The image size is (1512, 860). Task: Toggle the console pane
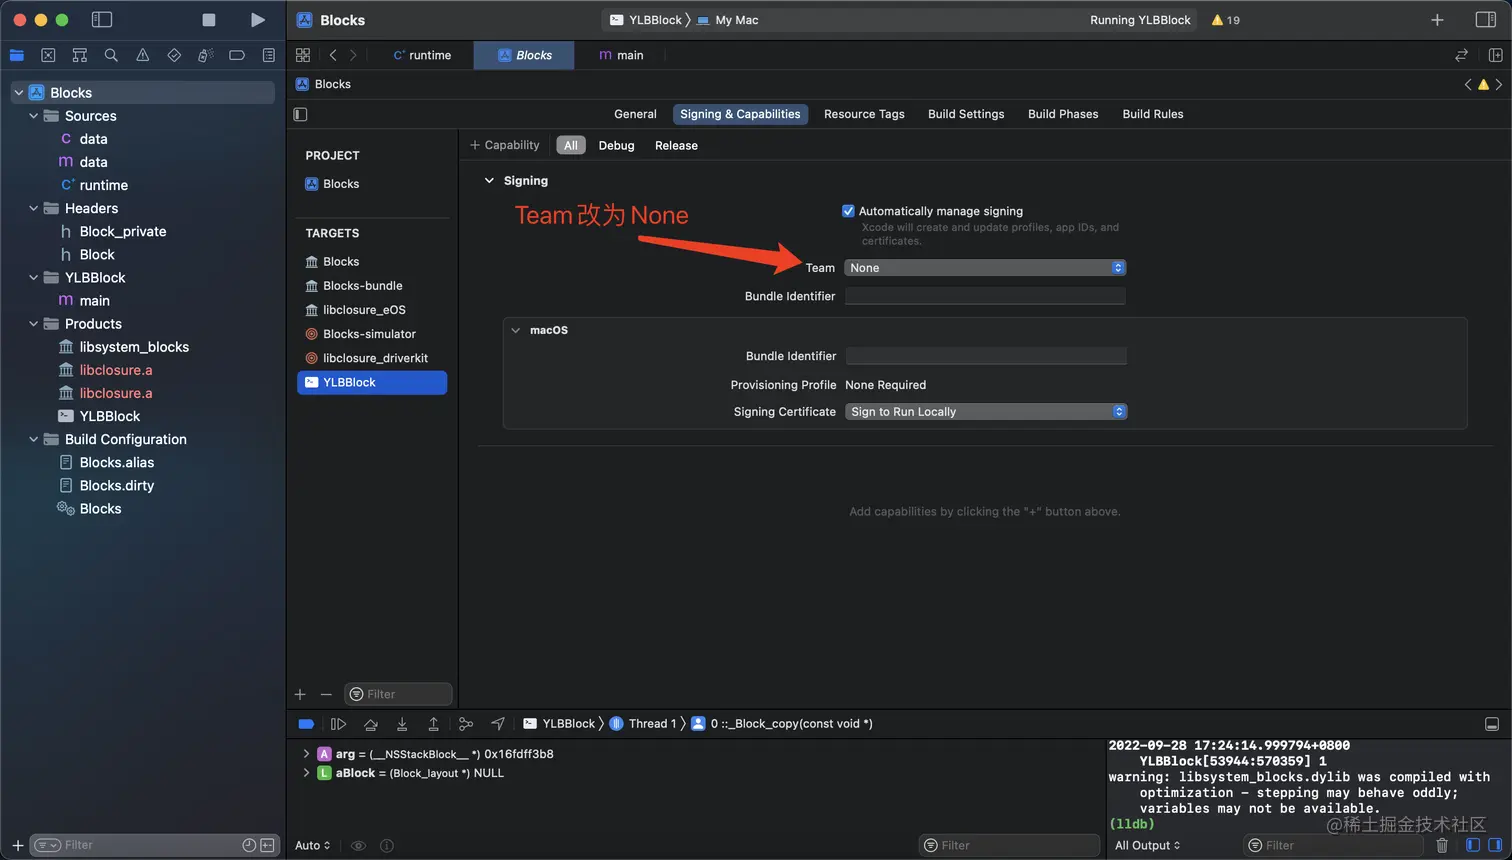coord(1496,845)
